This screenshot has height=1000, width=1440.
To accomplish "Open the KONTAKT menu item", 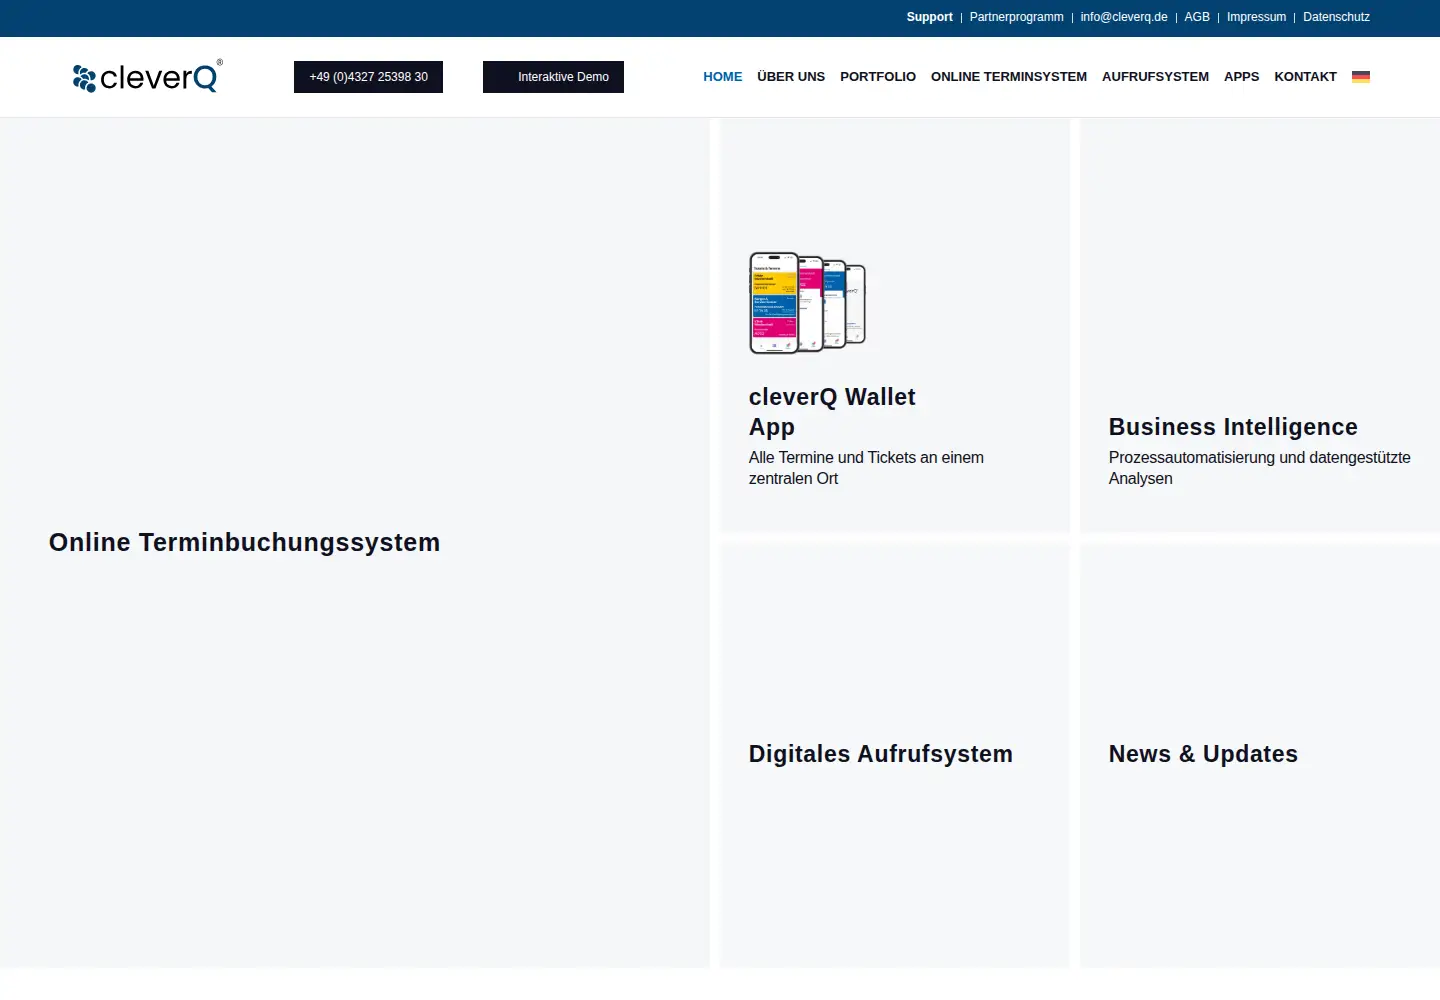I will 1305,76.
